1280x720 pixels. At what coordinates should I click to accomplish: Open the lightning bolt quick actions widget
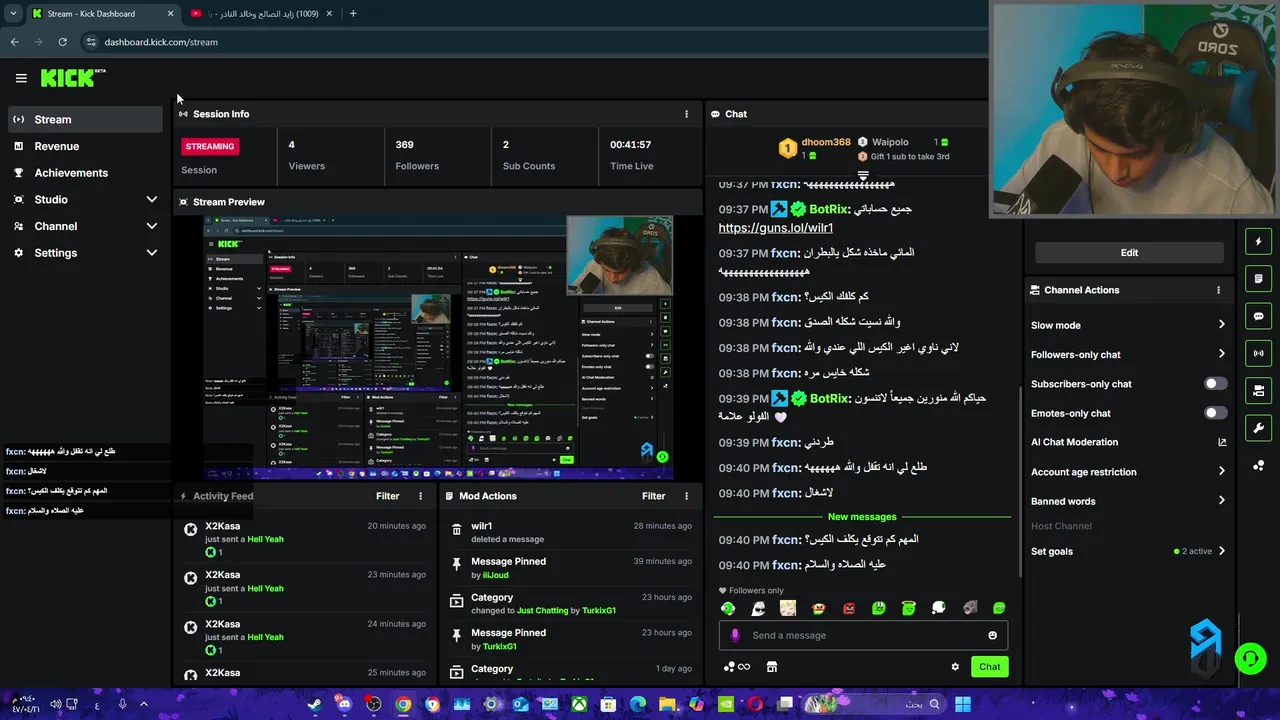1259,241
